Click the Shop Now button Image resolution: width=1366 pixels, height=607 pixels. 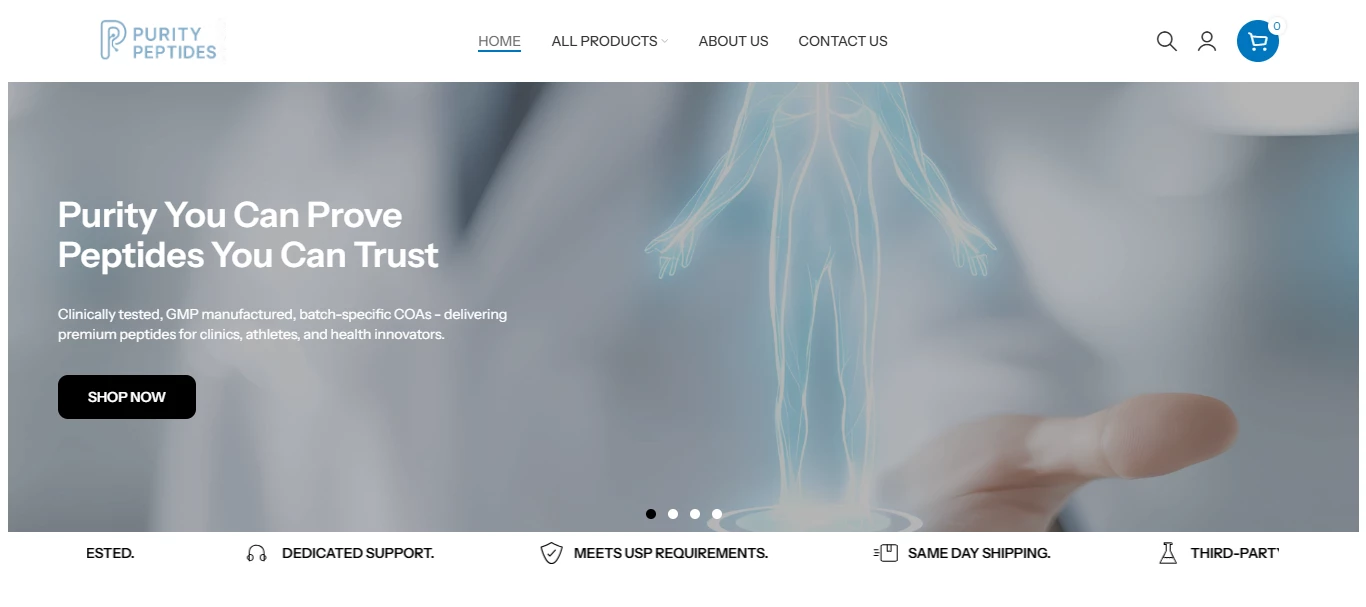pyautogui.click(x=127, y=397)
